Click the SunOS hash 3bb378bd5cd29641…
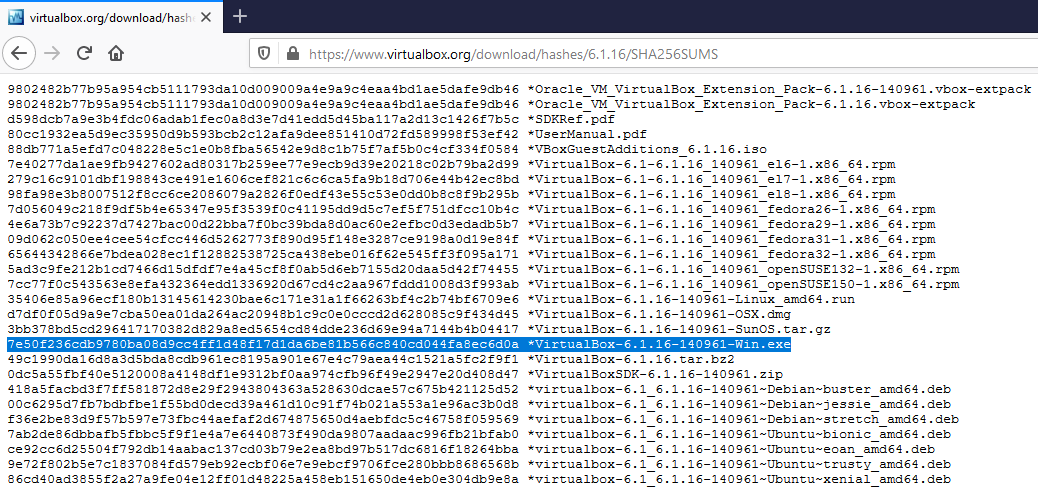1038x490 pixels. coord(263,329)
